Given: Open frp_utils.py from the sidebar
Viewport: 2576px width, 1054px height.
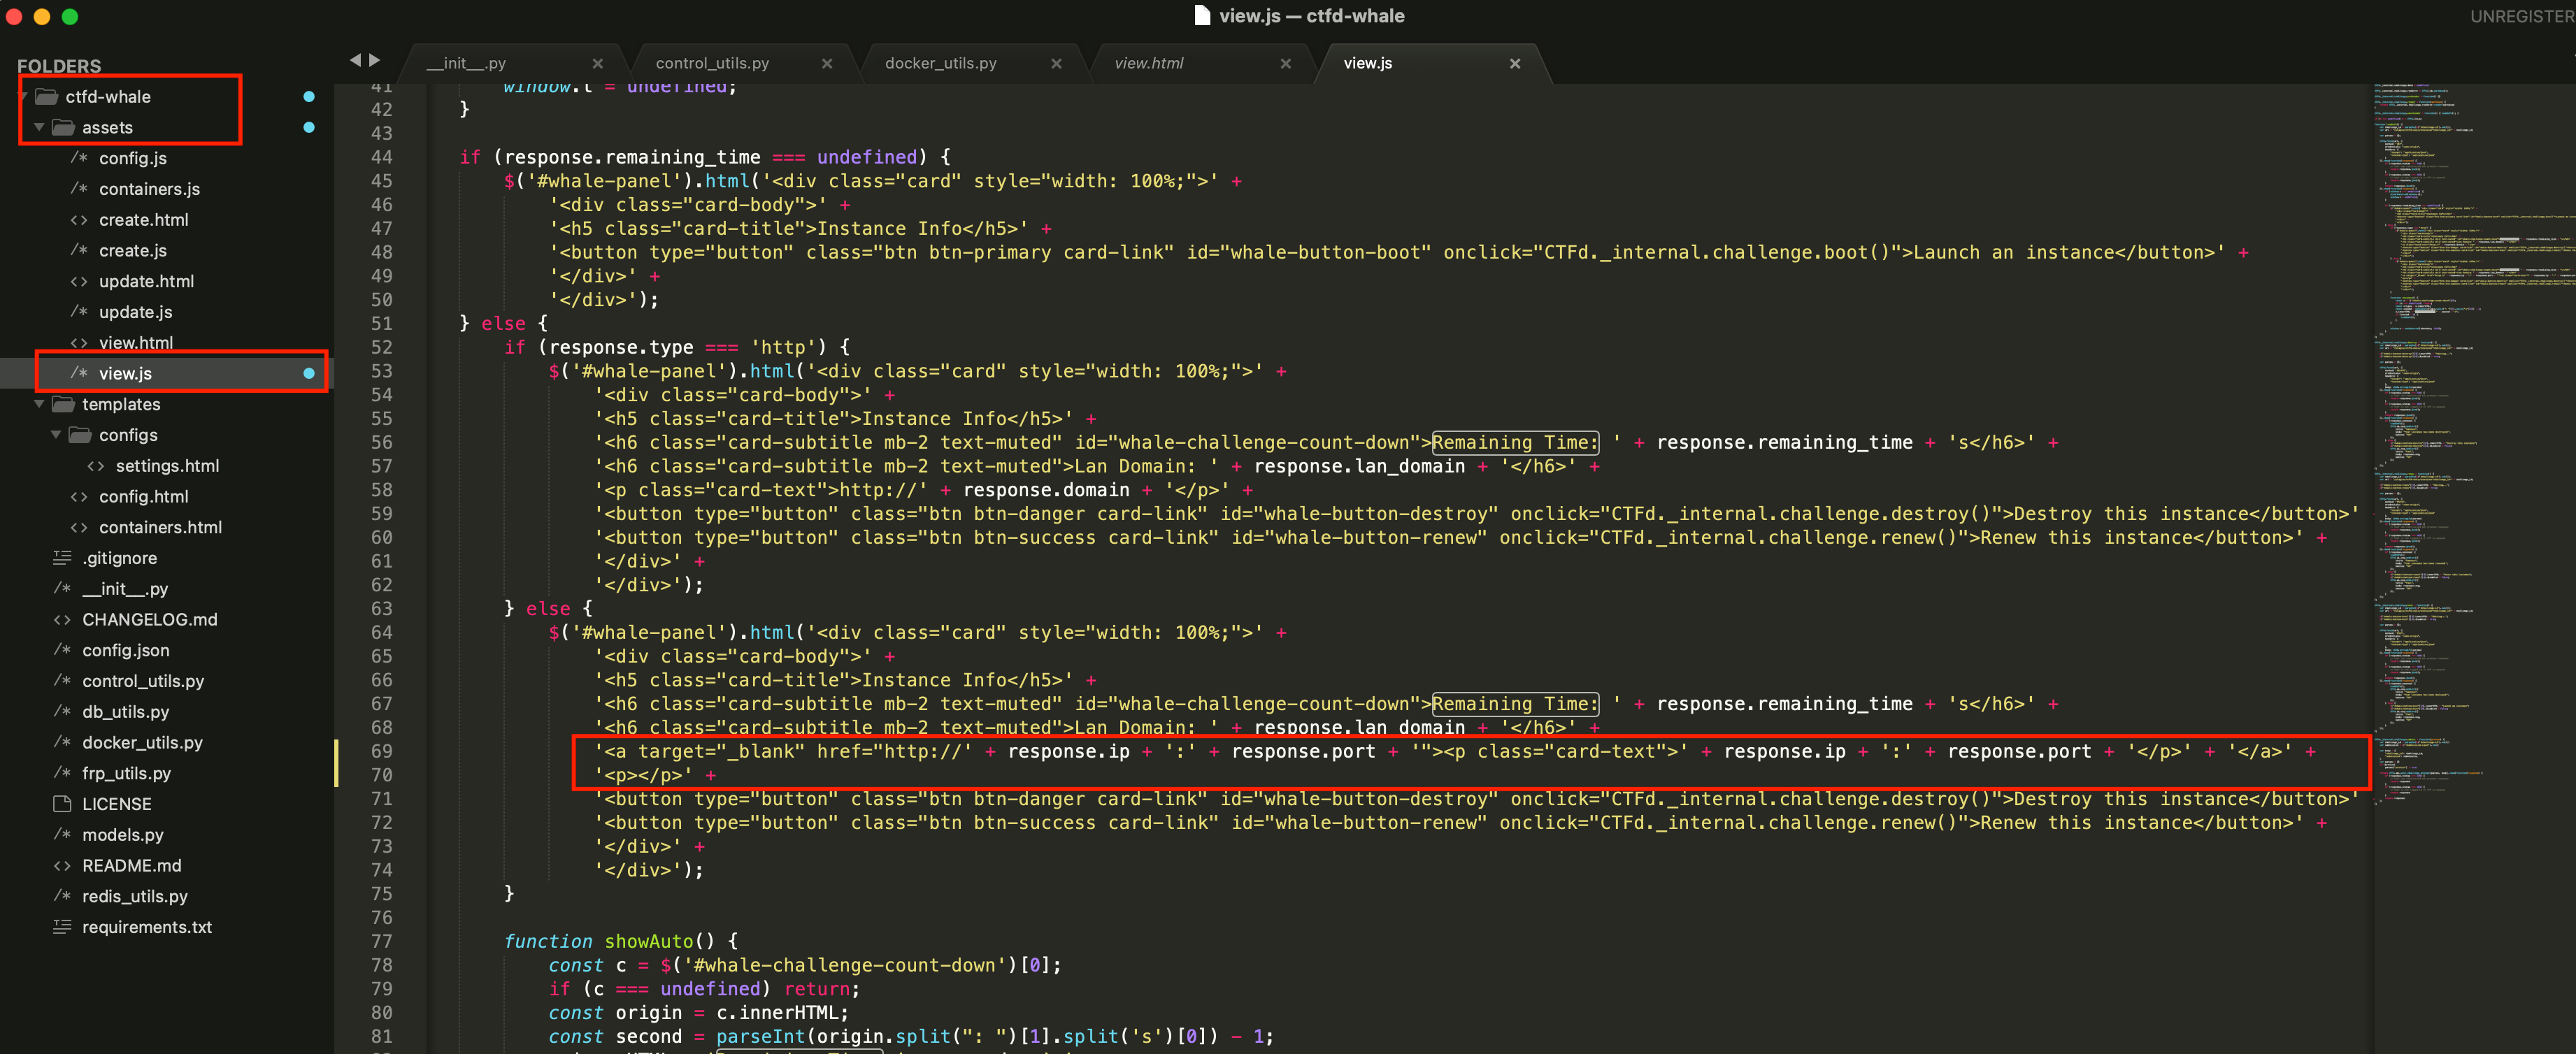Looking at the screenshot, I should pyautogui.click(x=126, y=773).
